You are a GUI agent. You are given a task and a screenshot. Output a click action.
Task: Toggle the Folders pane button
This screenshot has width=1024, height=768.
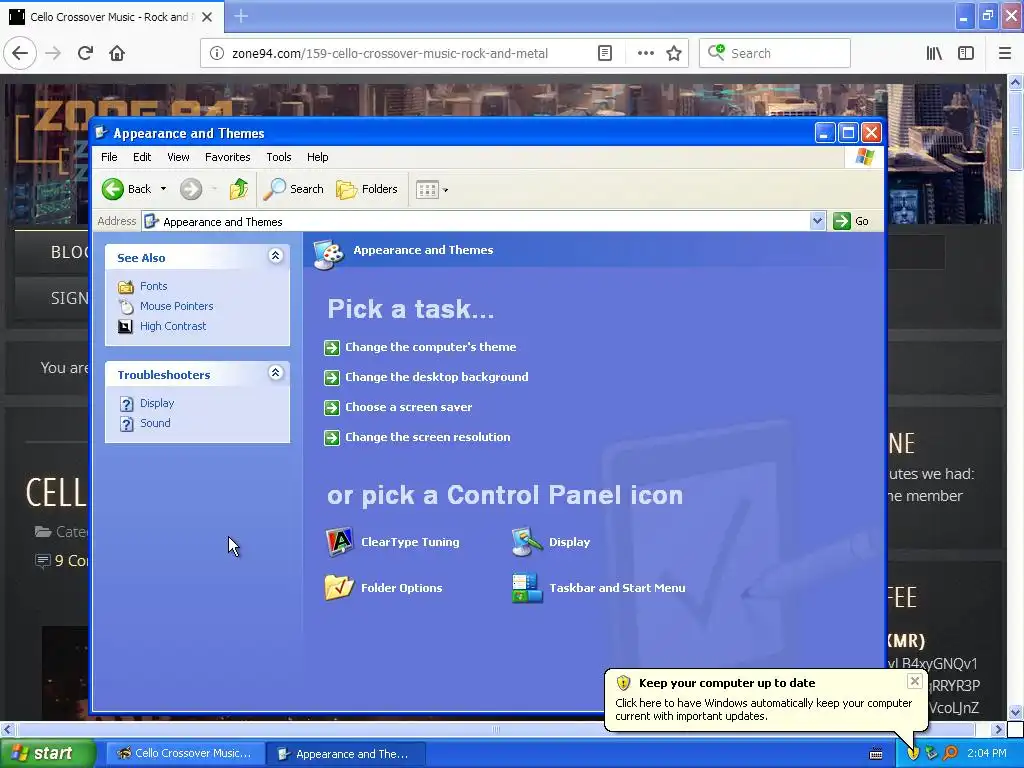tap(367, 189)
